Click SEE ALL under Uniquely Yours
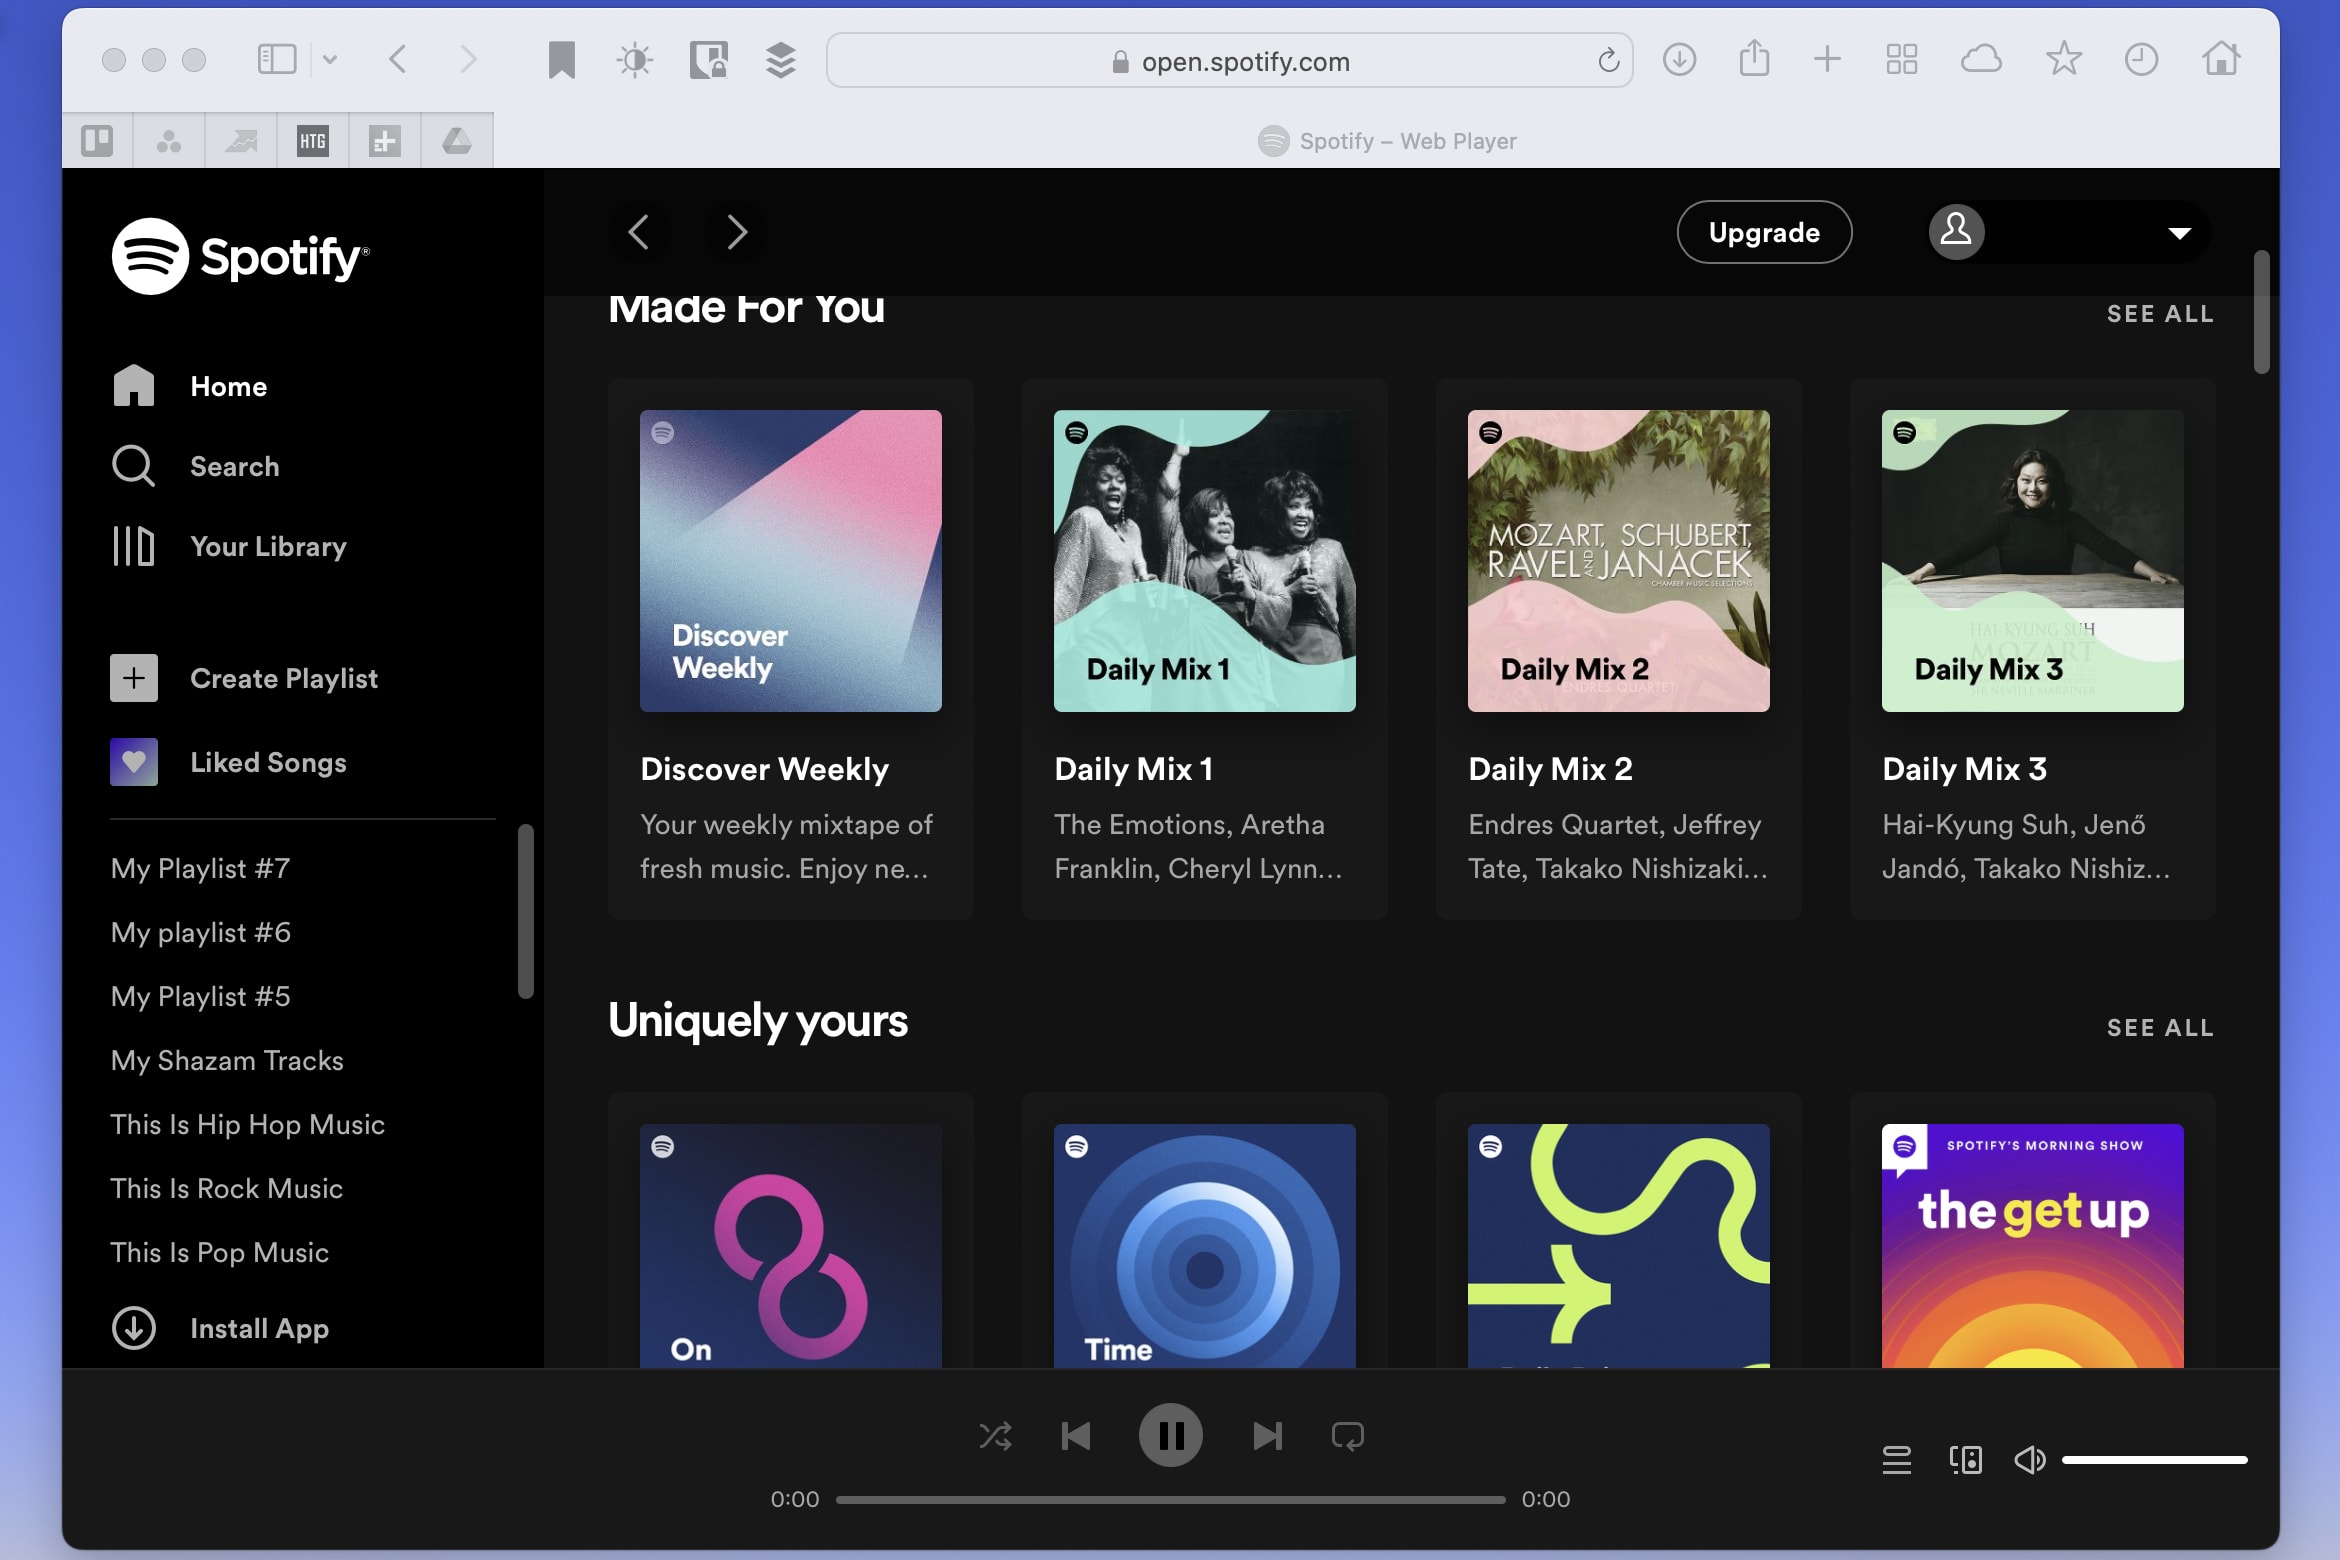2340x1560 pixels. coord(2159,1025)
